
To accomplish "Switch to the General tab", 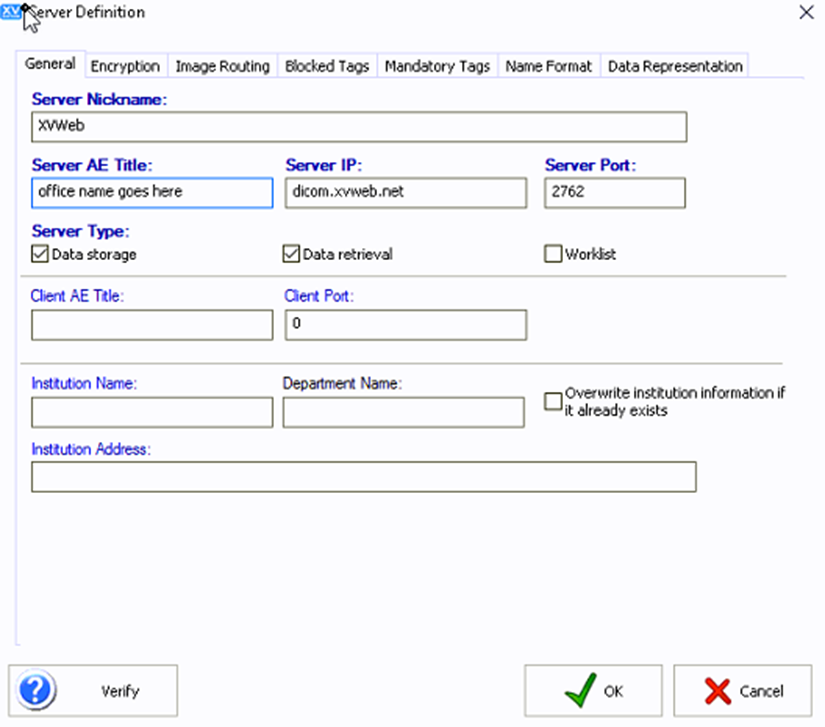I will point(51,64).
